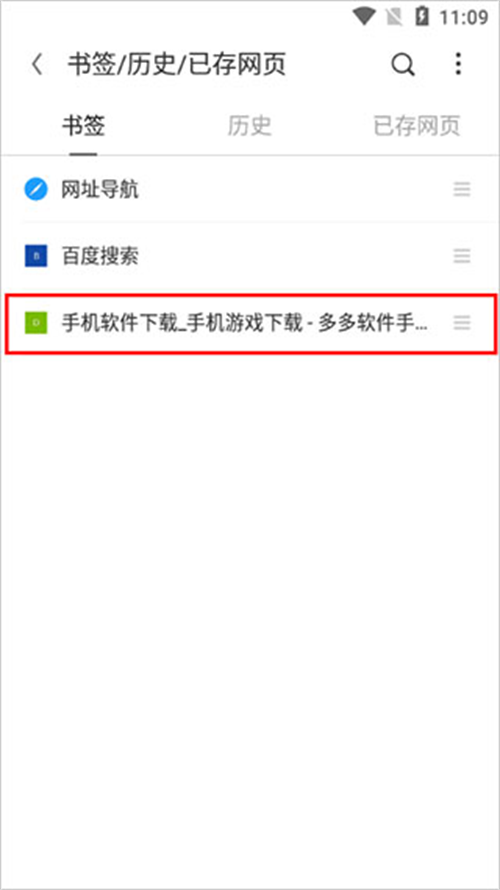This screenshot has width=500, height=890.
Task: Open the 网址导航 bookmark
Action: tap(250, 190)
